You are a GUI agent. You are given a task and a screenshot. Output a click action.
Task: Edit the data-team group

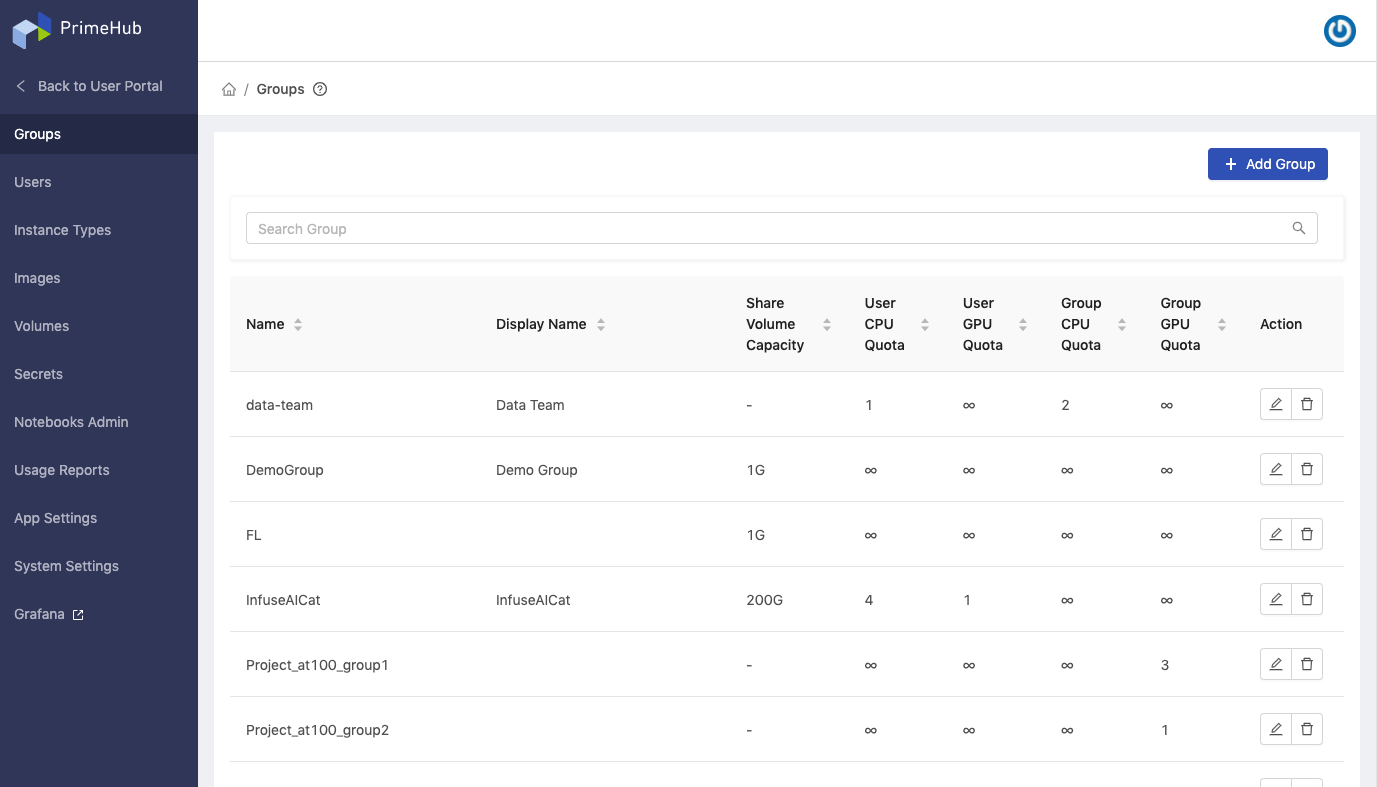pyautogui.click(x=1276, y=404)
